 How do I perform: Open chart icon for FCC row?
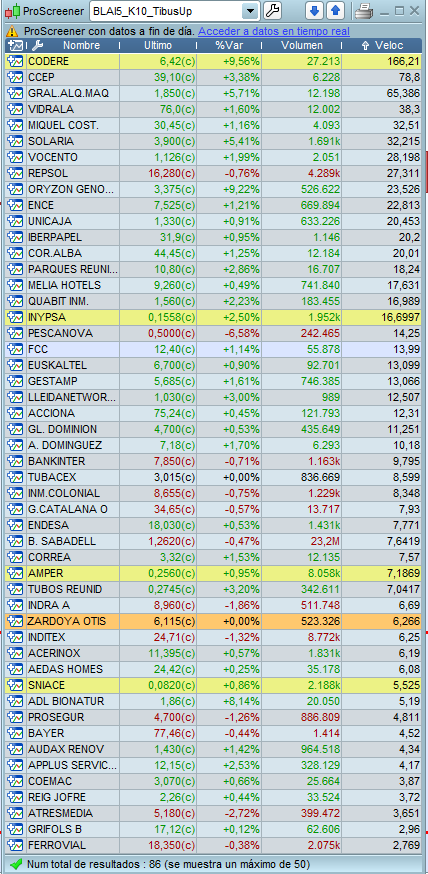coord(15,349)
